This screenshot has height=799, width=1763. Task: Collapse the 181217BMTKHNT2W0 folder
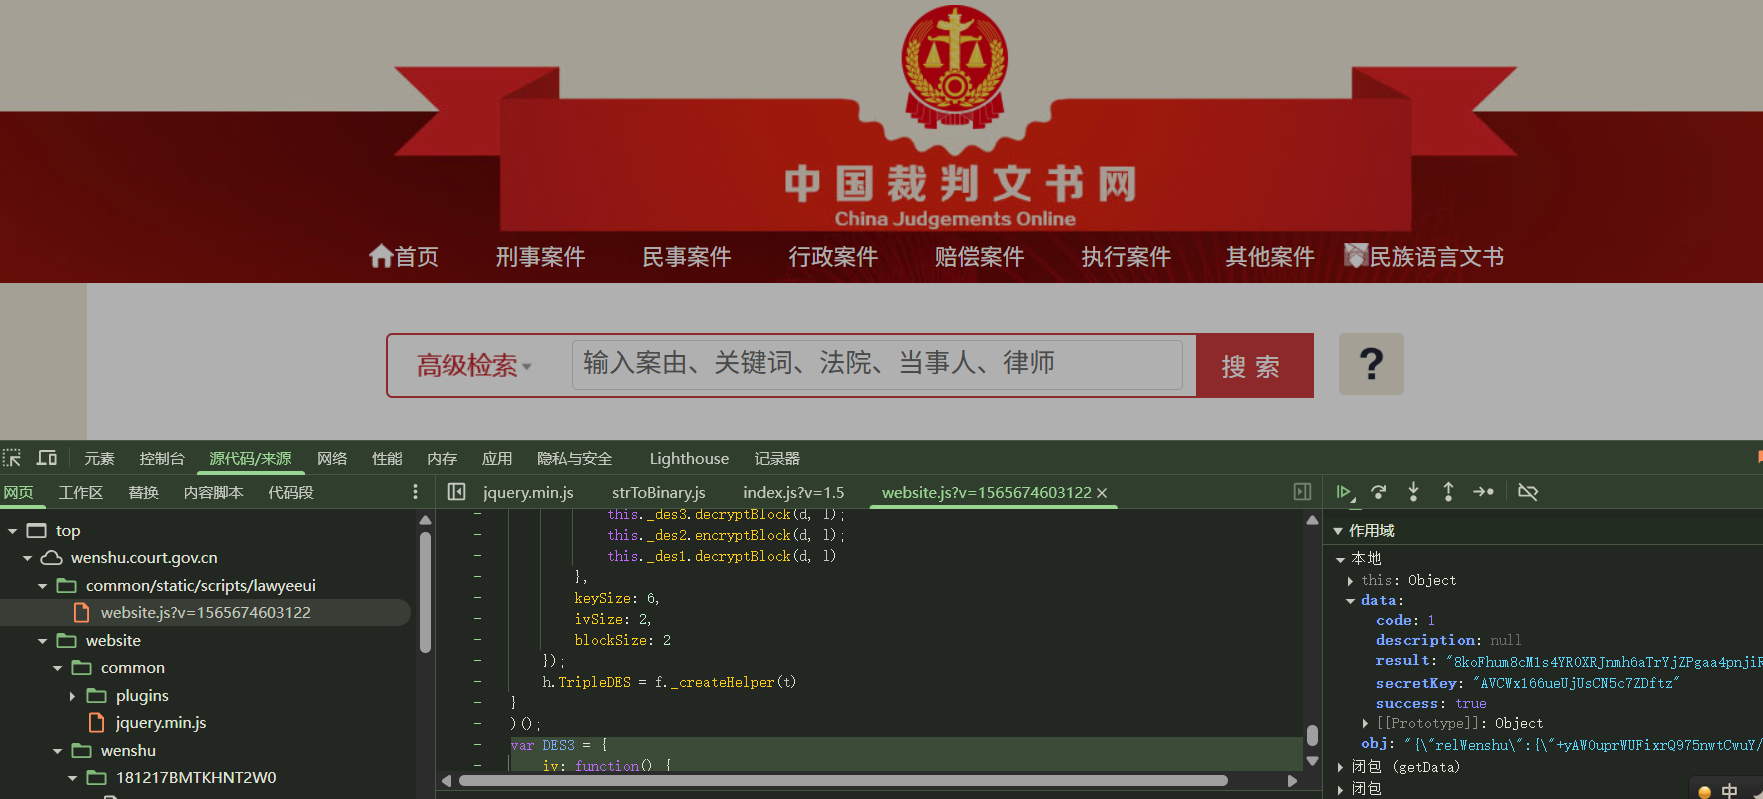(72, 778)
